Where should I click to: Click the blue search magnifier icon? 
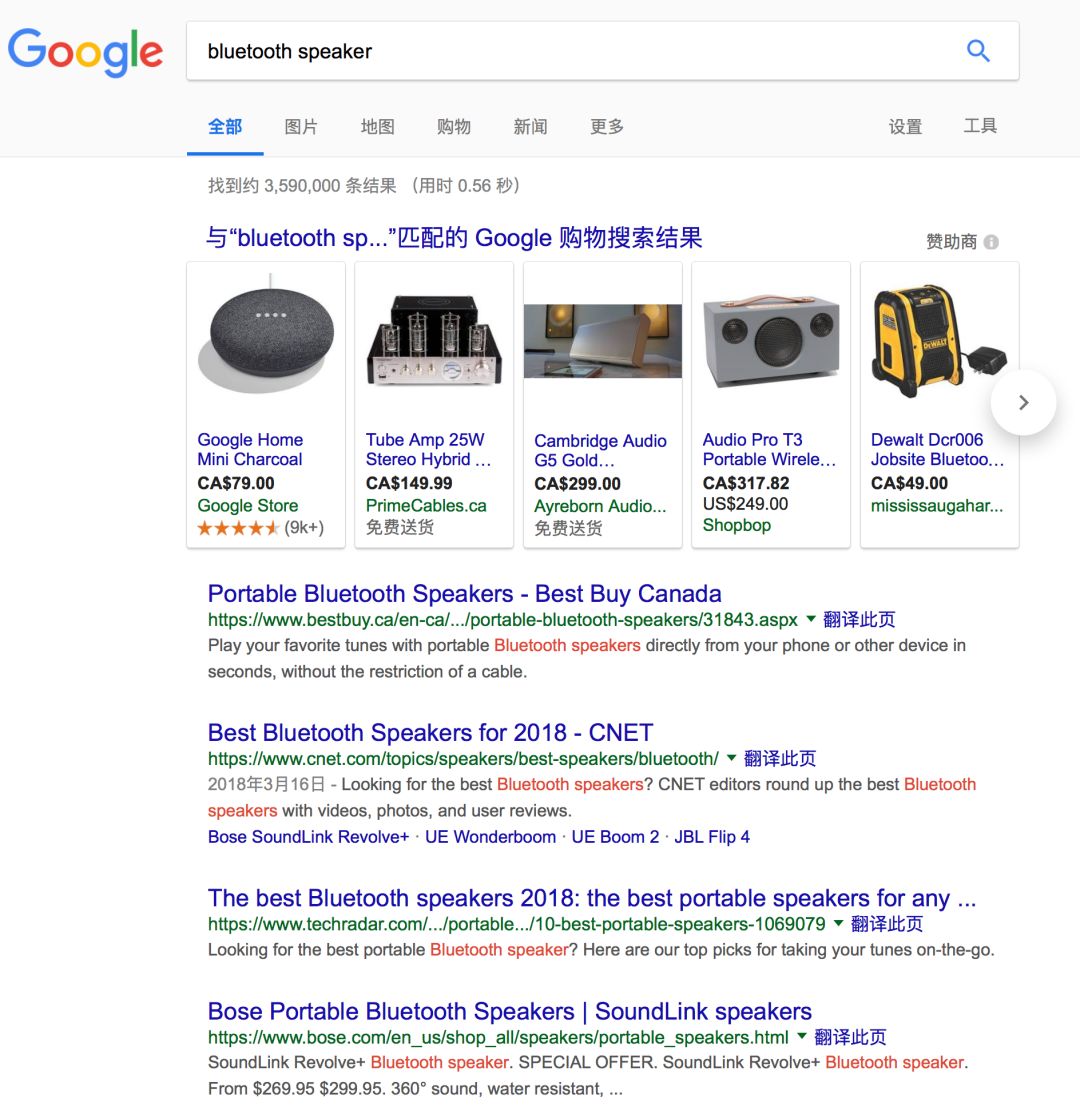coord(978,51)
